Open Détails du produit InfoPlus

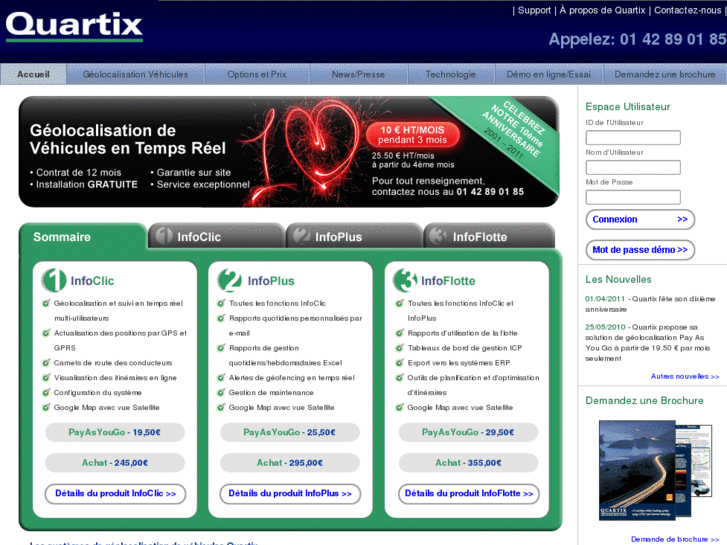[290, 494]
